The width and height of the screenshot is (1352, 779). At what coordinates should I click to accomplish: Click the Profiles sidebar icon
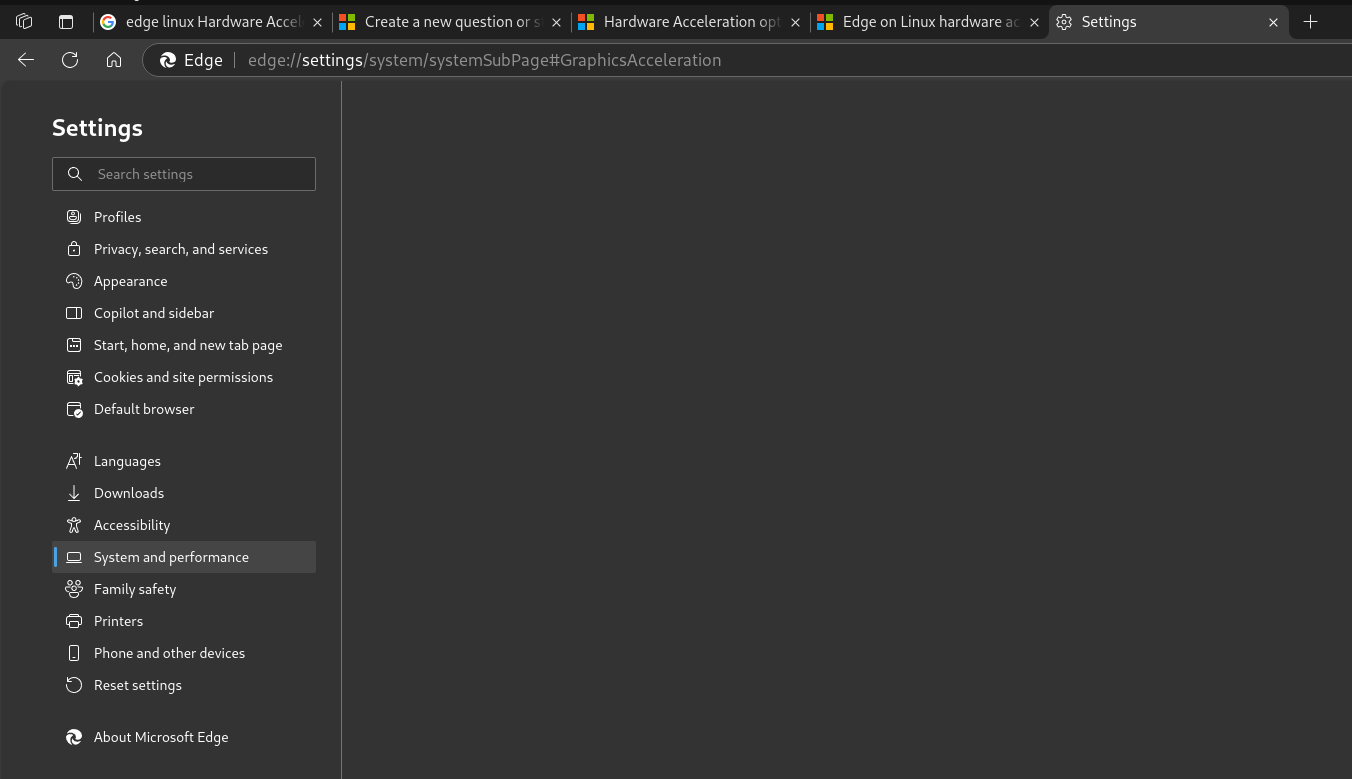click(x=74, y=217)
